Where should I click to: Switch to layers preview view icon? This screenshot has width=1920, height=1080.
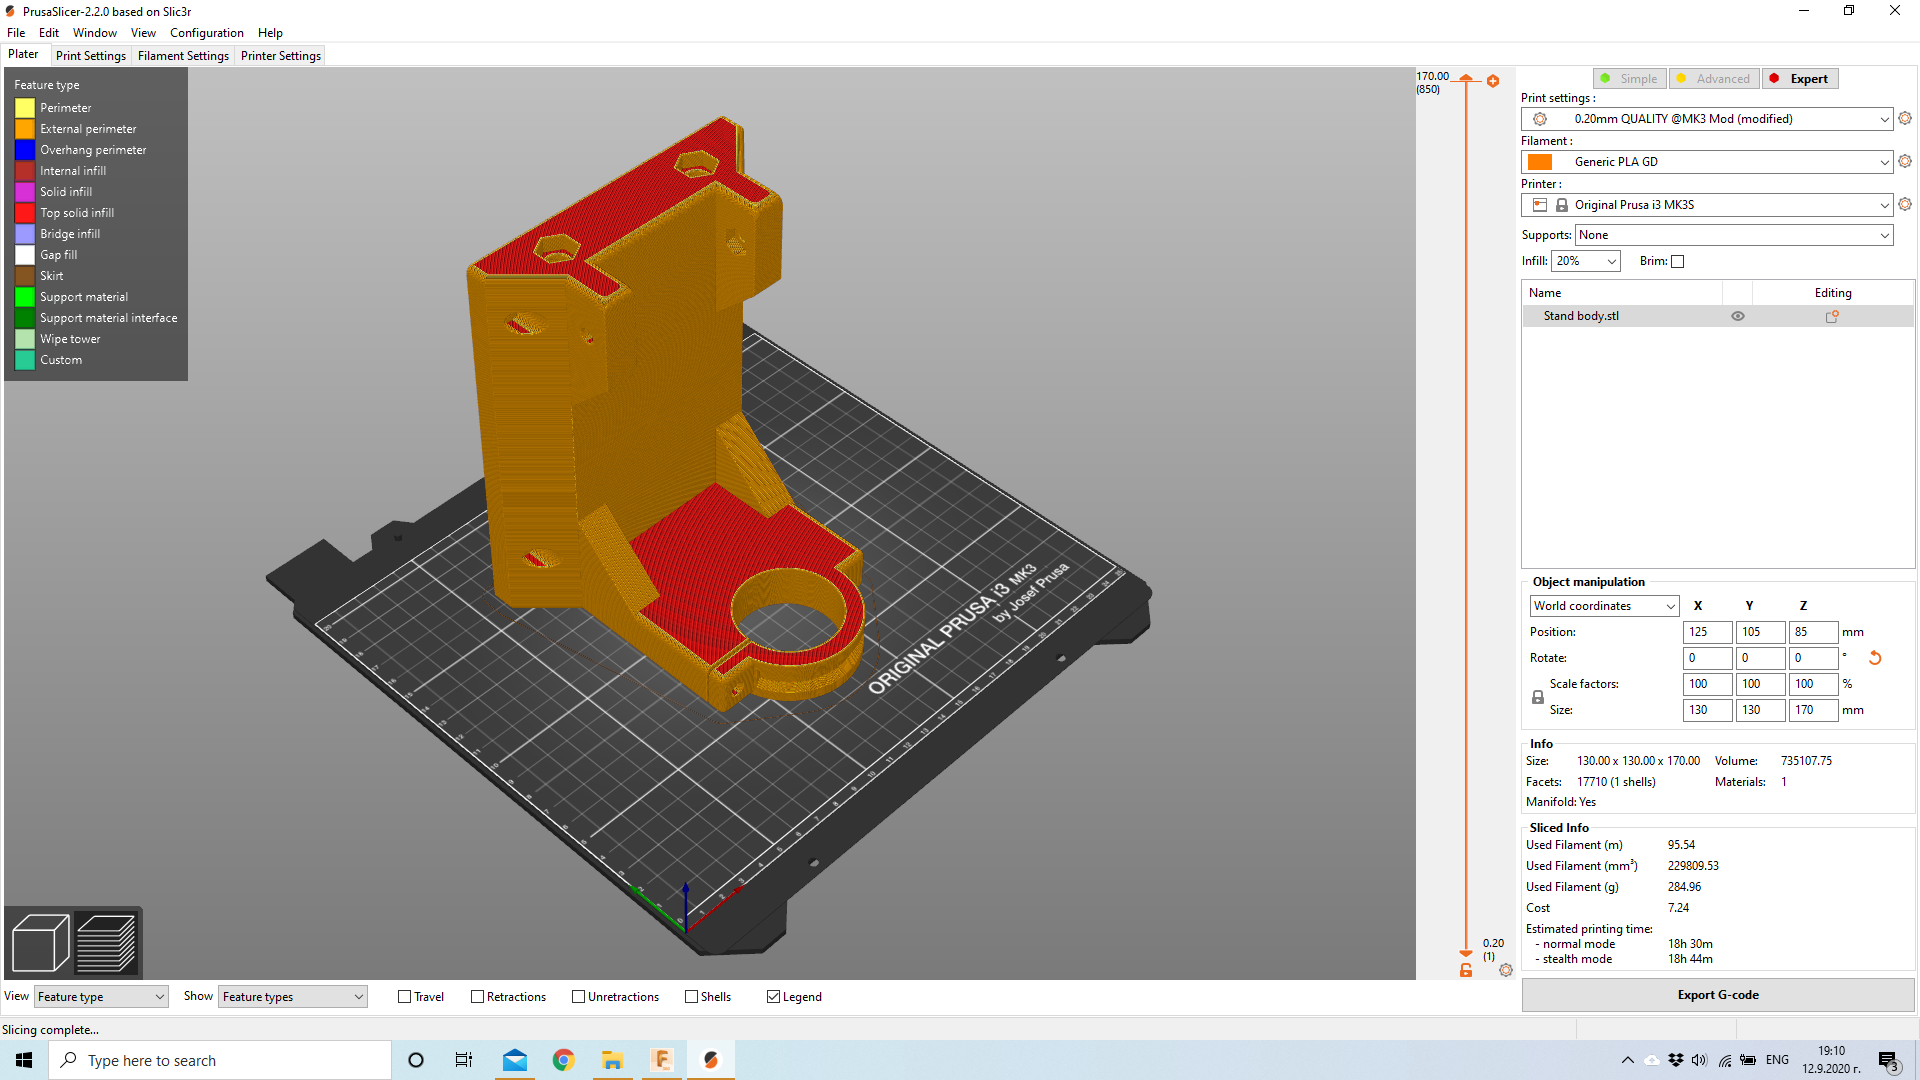point(106,942)
